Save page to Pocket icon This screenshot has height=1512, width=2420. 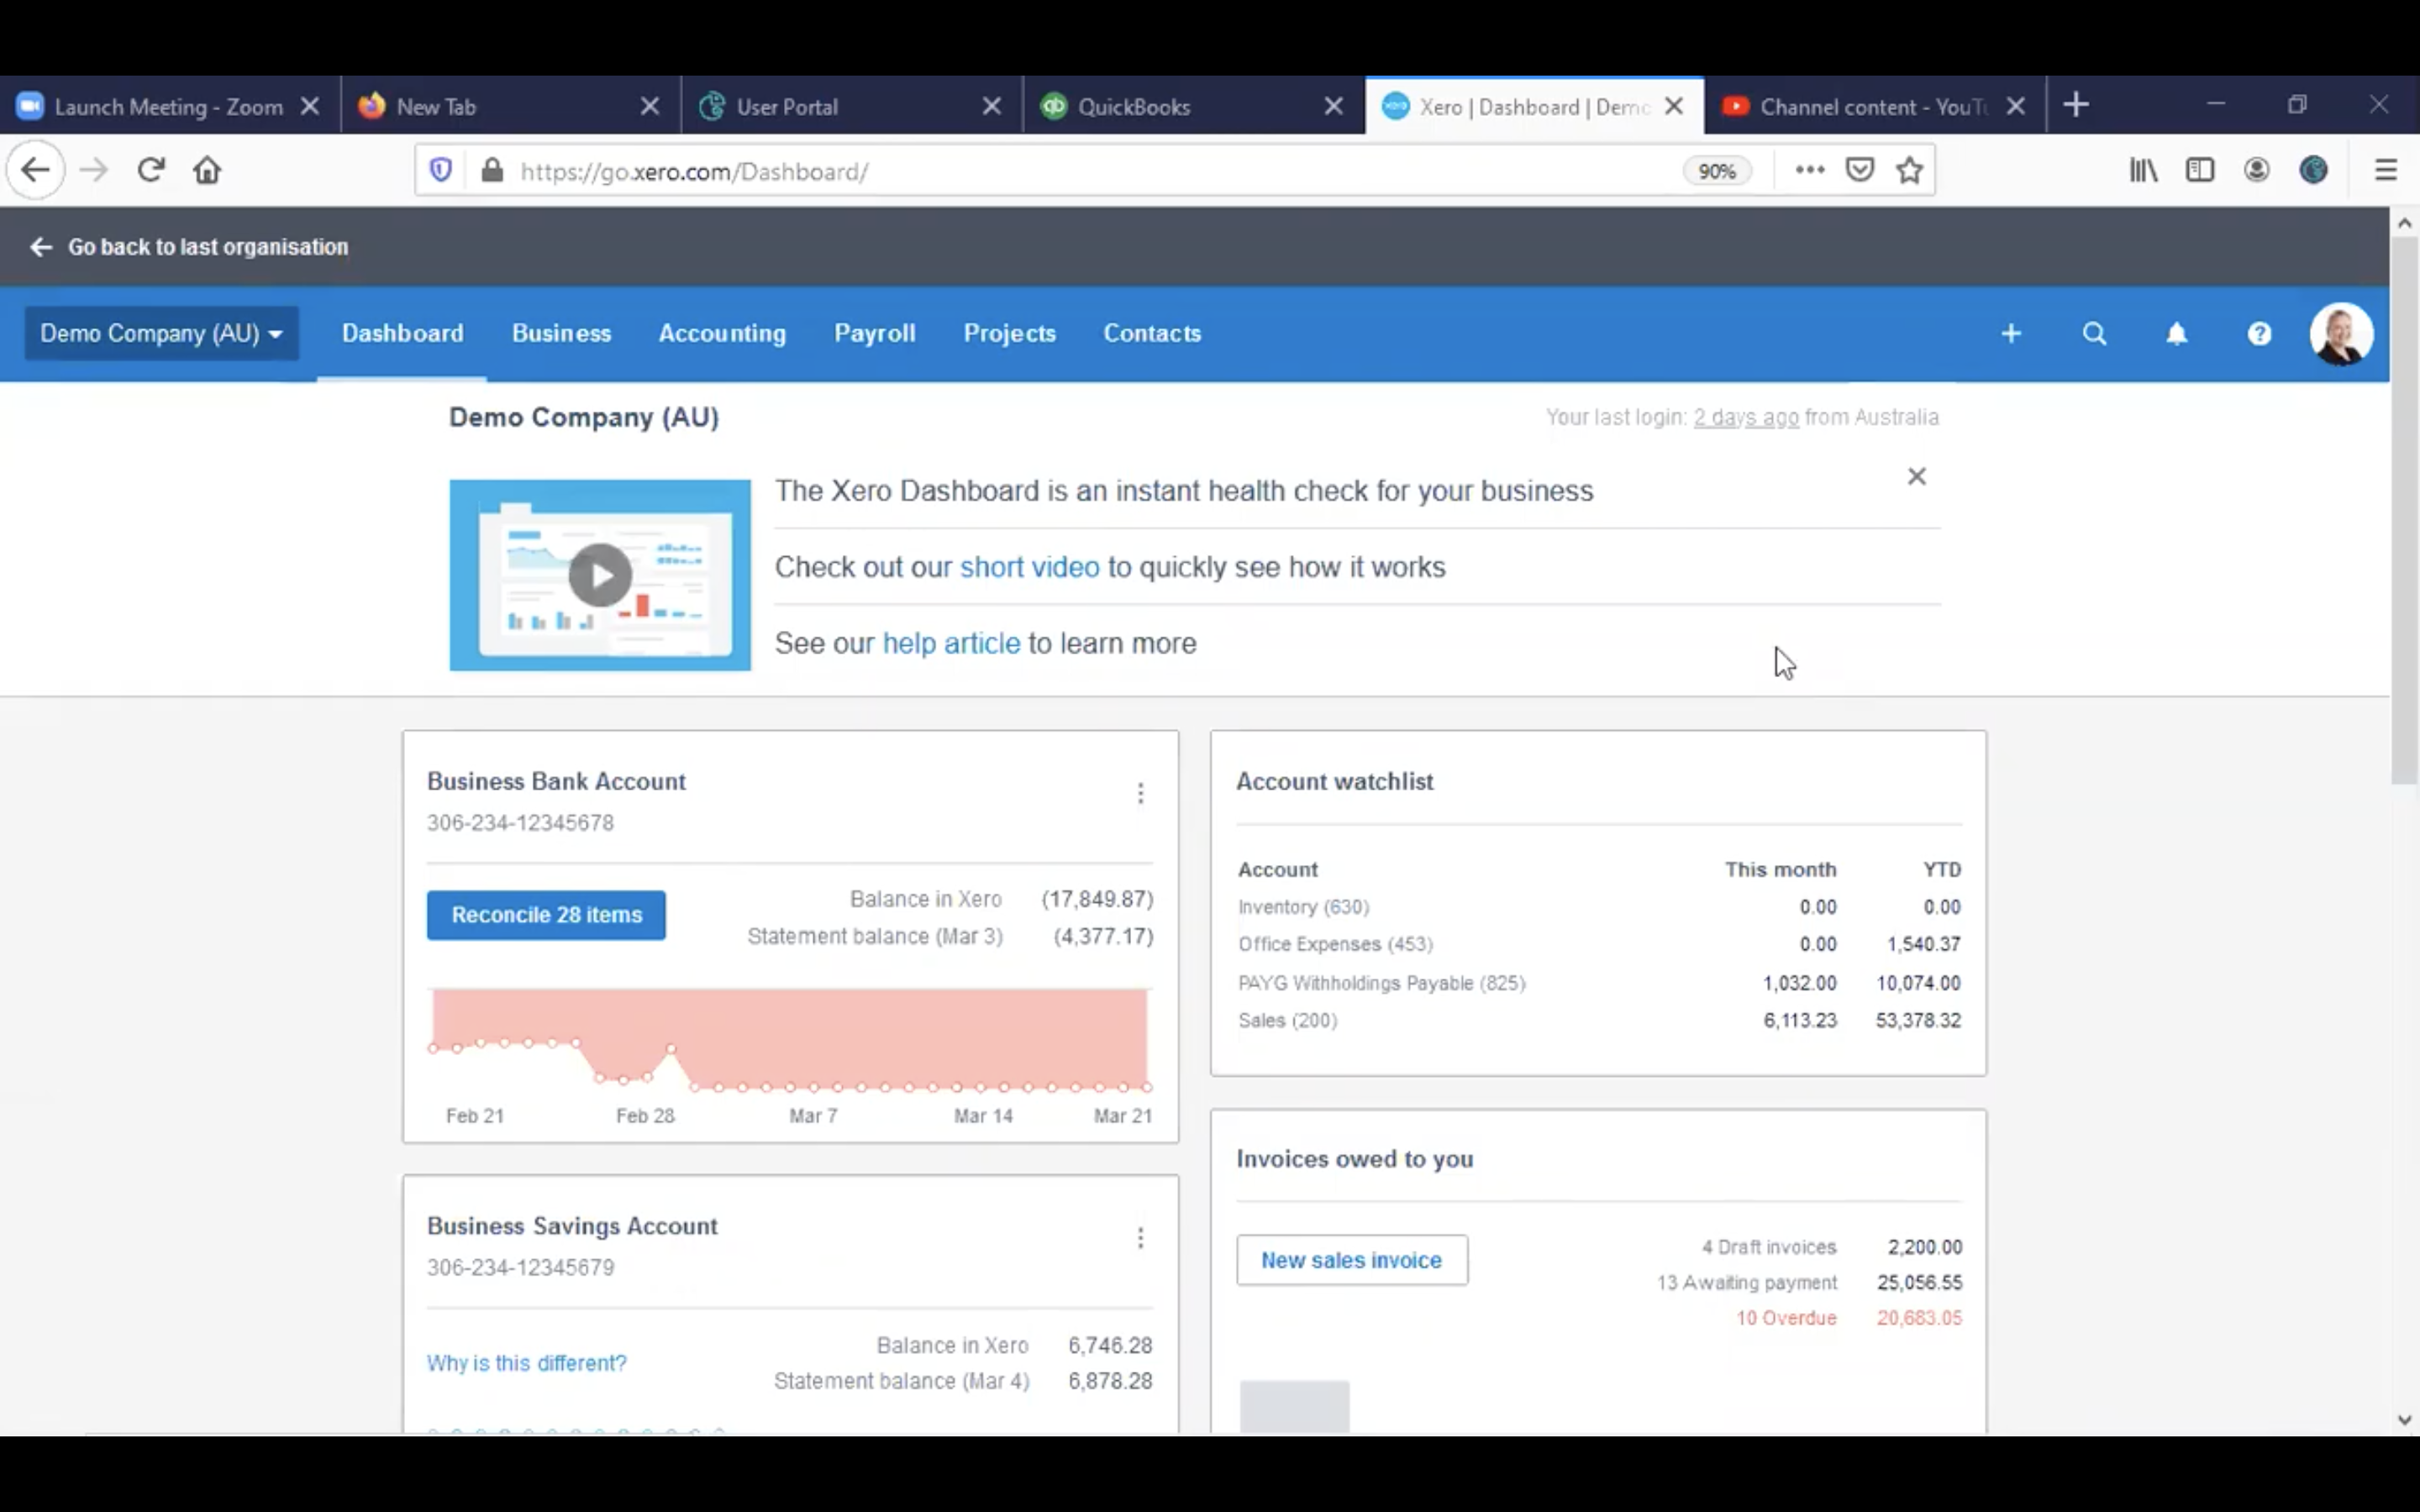point(1859,170)
